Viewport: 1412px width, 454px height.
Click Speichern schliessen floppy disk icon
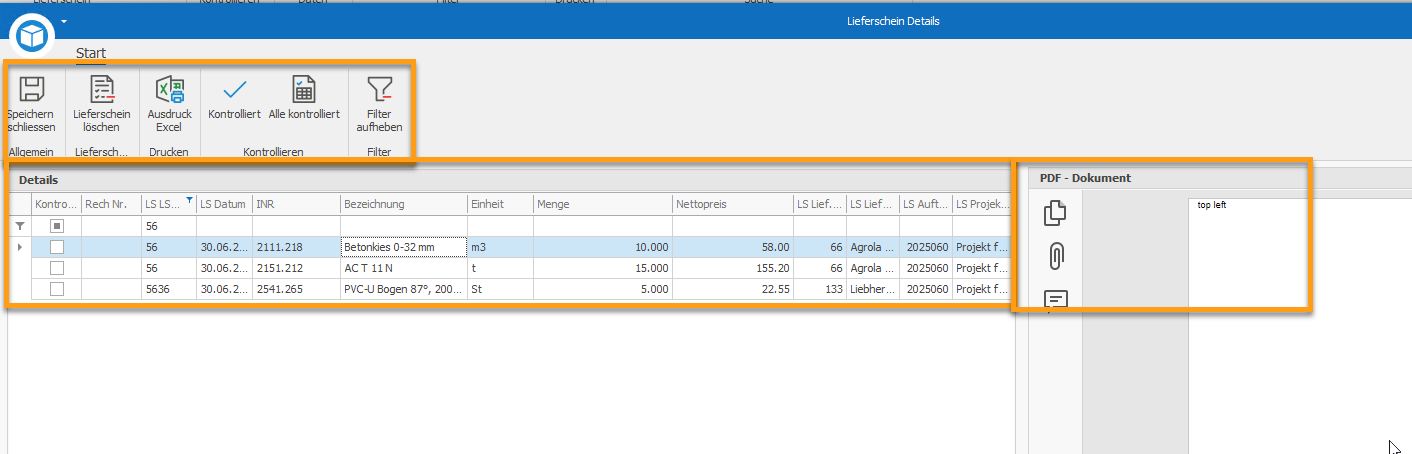point(31,89)
